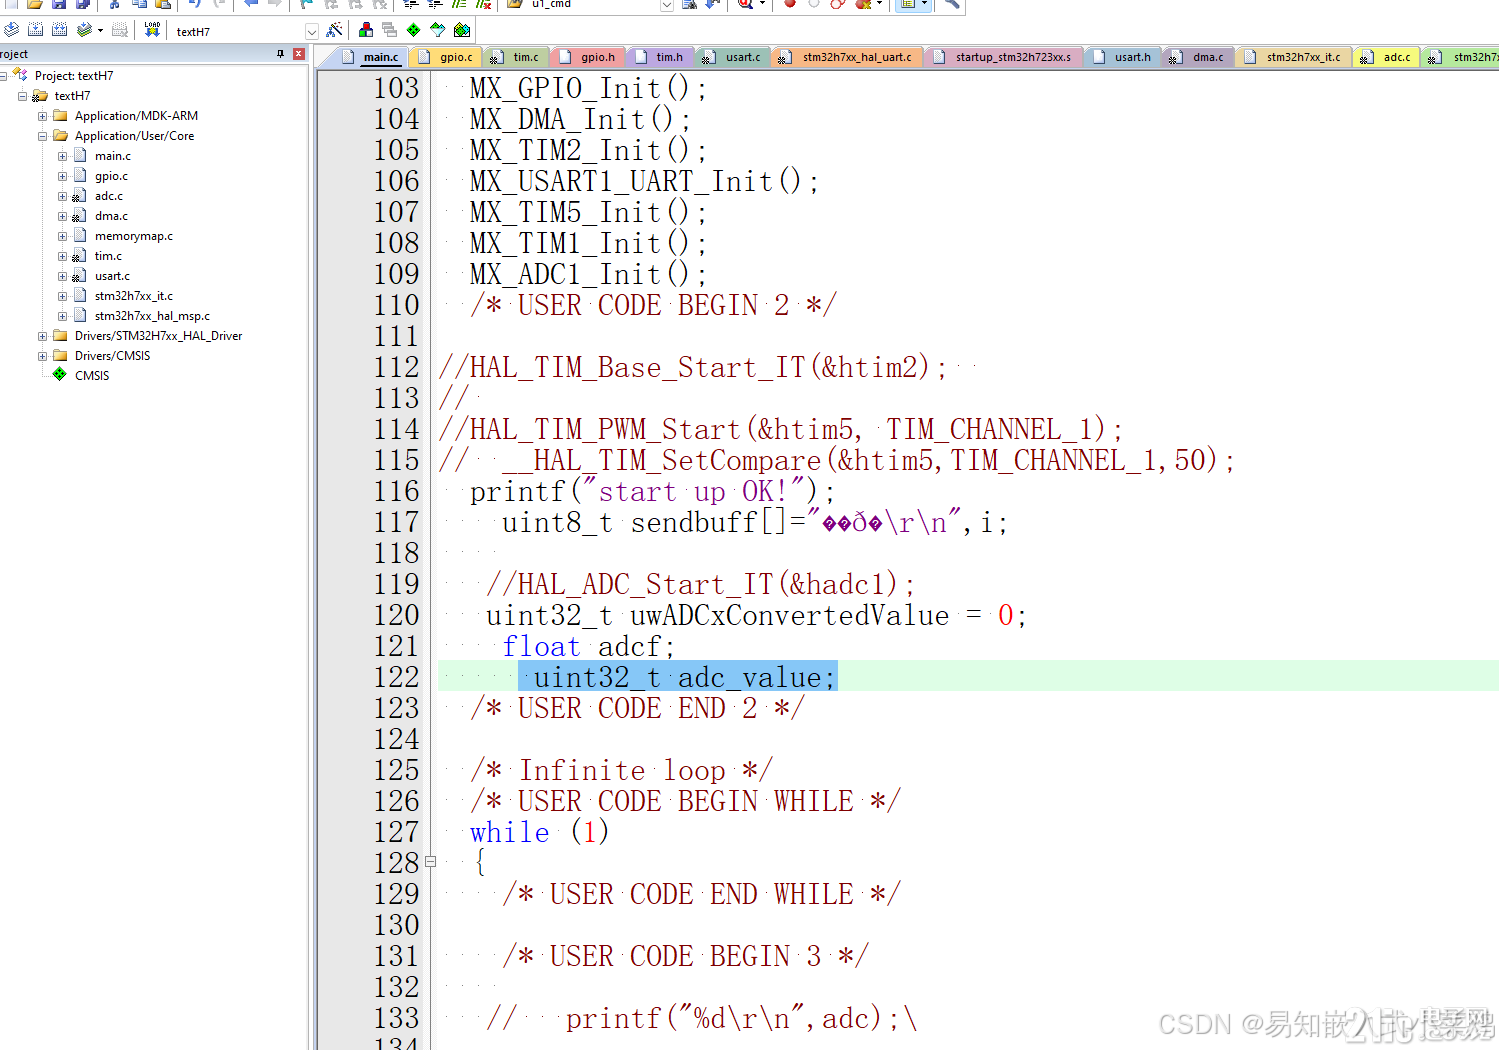Collapse the Project: textH7 root node

coord(3,76)
